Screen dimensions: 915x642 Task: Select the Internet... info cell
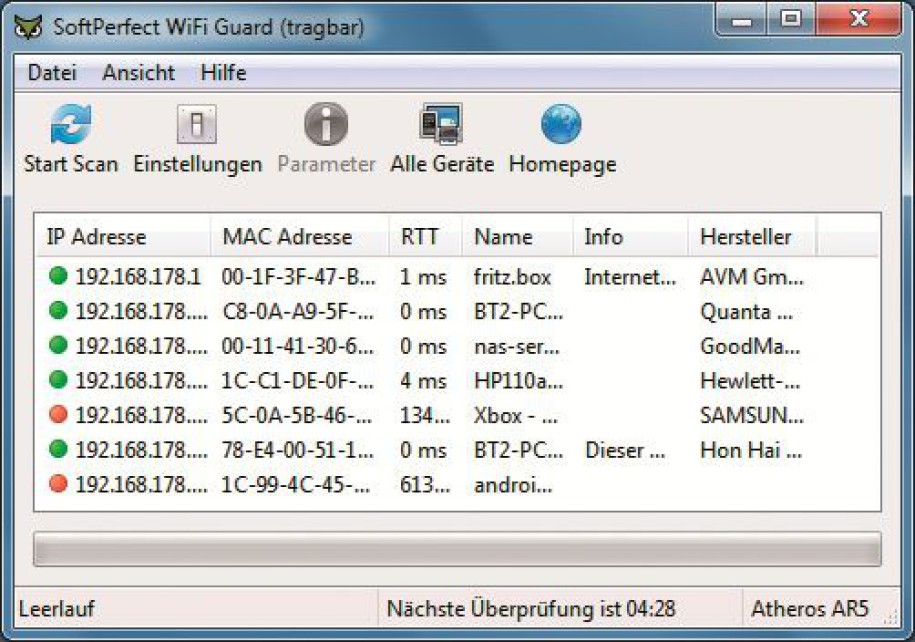click(x=630, y=276)
